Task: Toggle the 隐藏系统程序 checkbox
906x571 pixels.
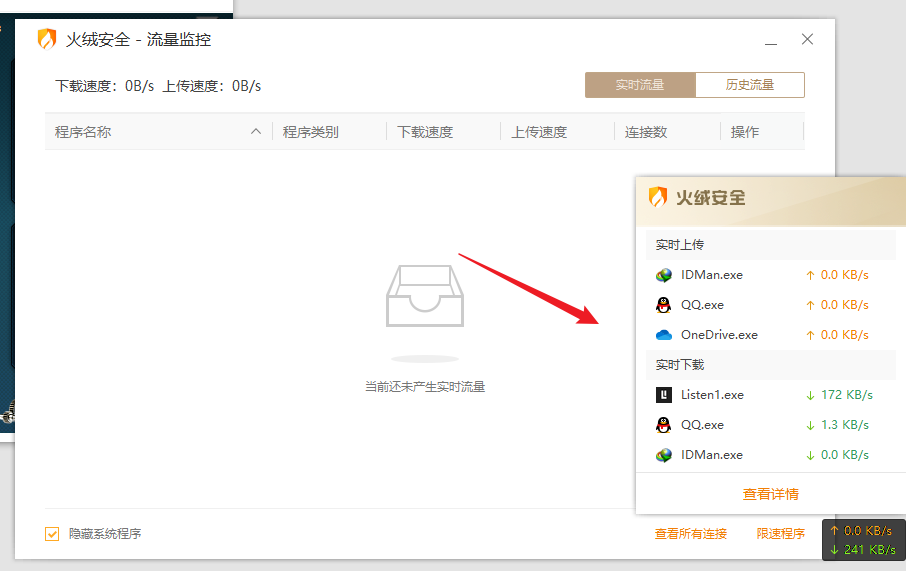Action: pyautogui.click(x=52, y=534)
